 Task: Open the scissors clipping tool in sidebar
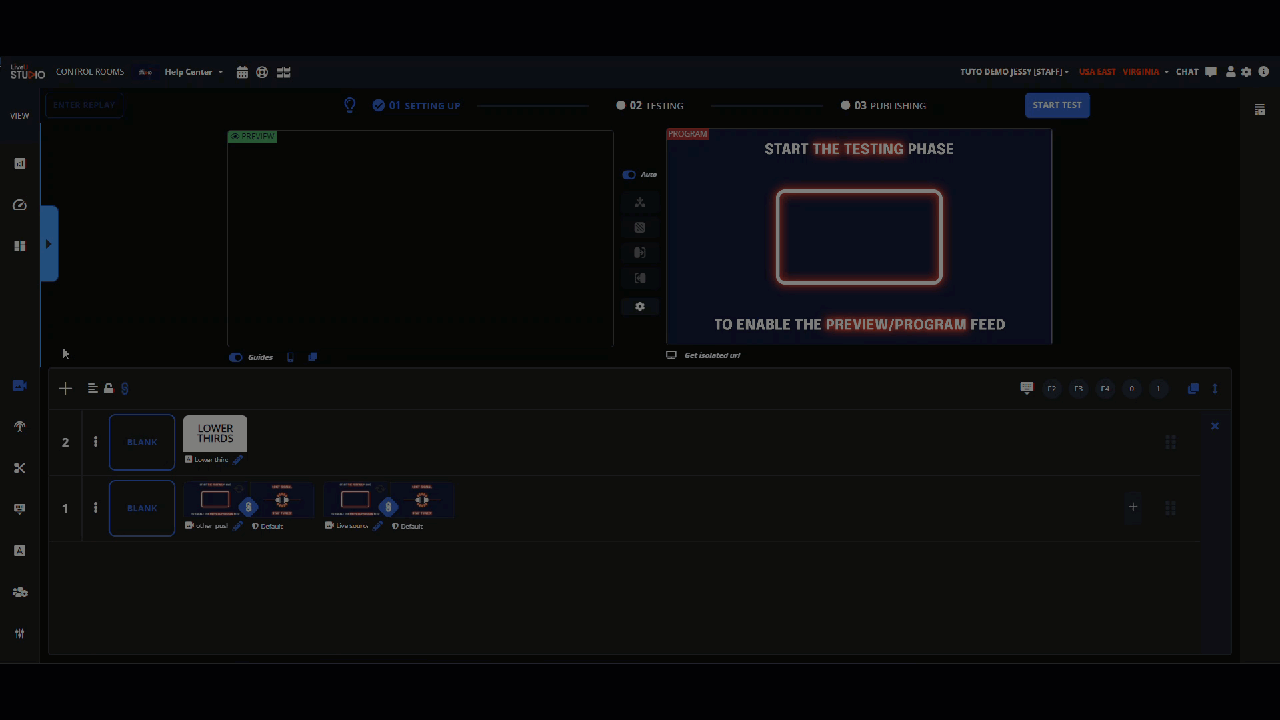[19, 468]
